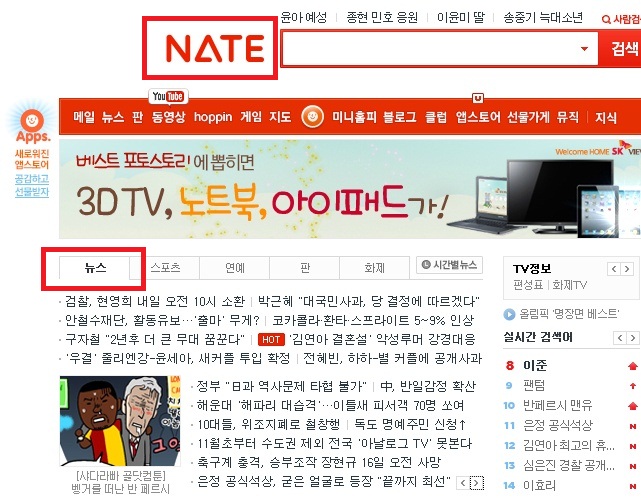The image size is (641, 498).
Task: Click the trending keyword 윤아 예성
Action: click(304, 17)
